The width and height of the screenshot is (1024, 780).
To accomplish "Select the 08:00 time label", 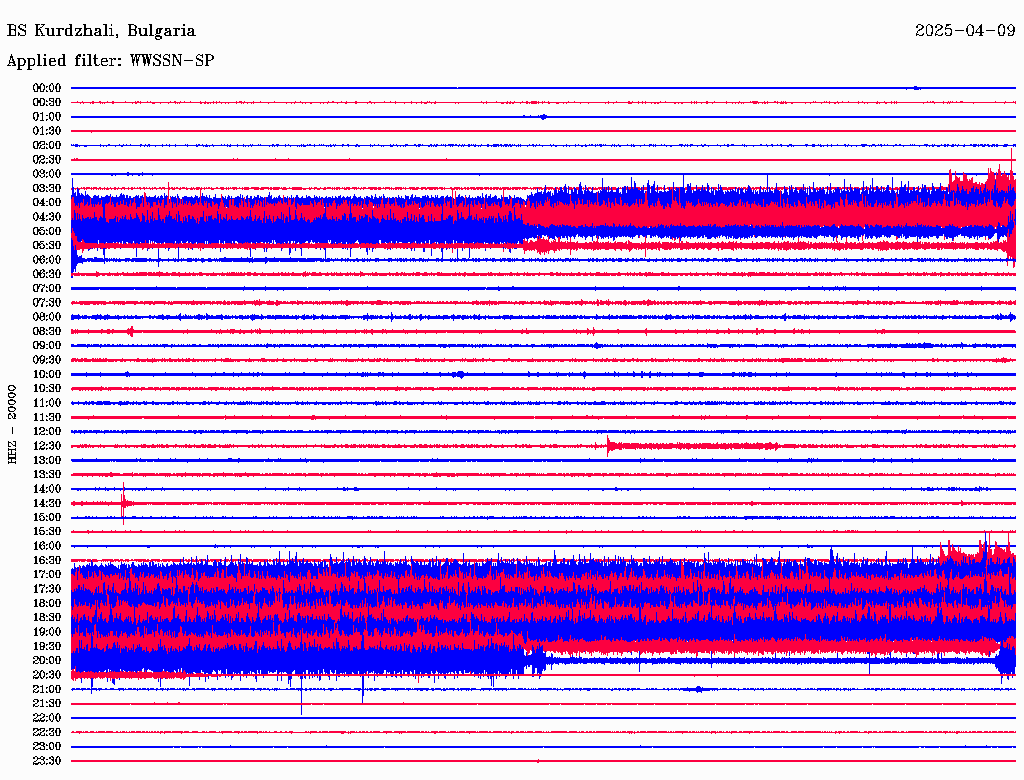I will pyautogui.click(x=47, y=317).
